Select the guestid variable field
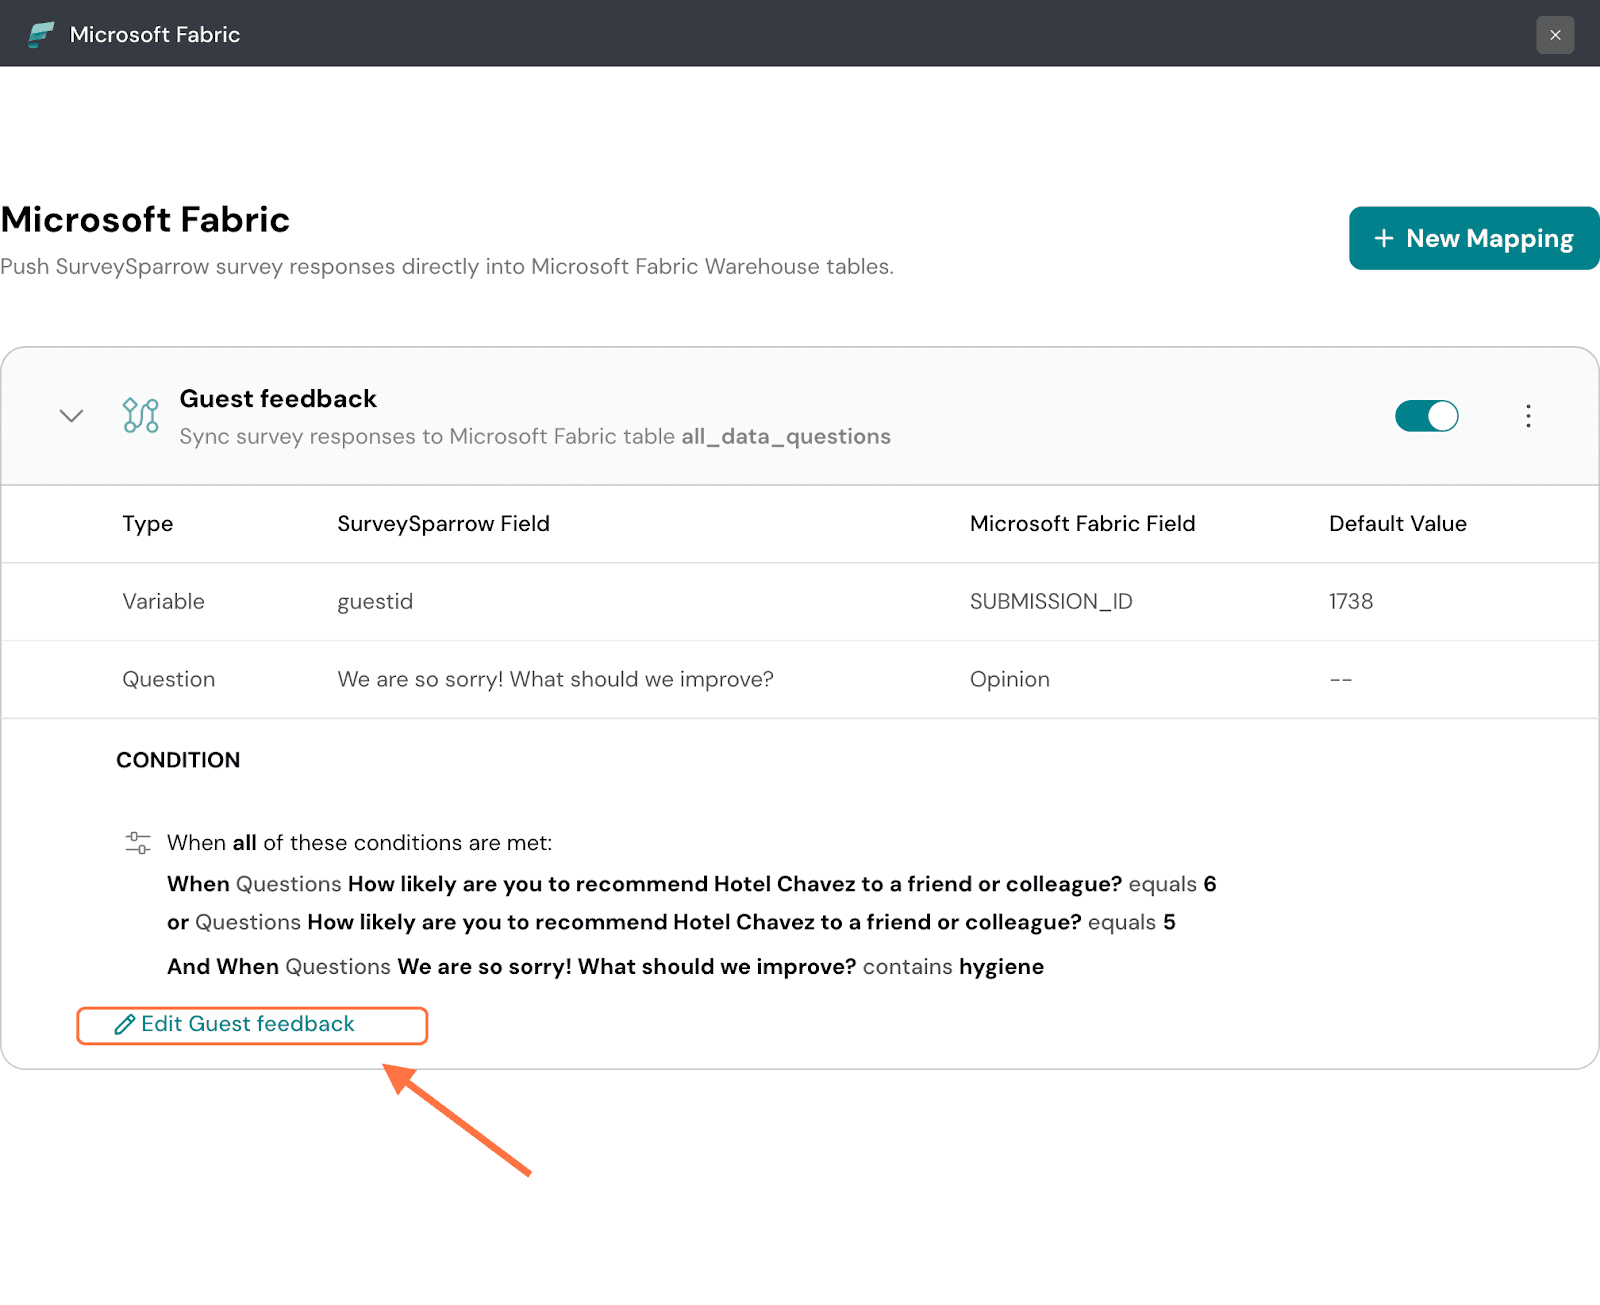 [x=375, y=602]
